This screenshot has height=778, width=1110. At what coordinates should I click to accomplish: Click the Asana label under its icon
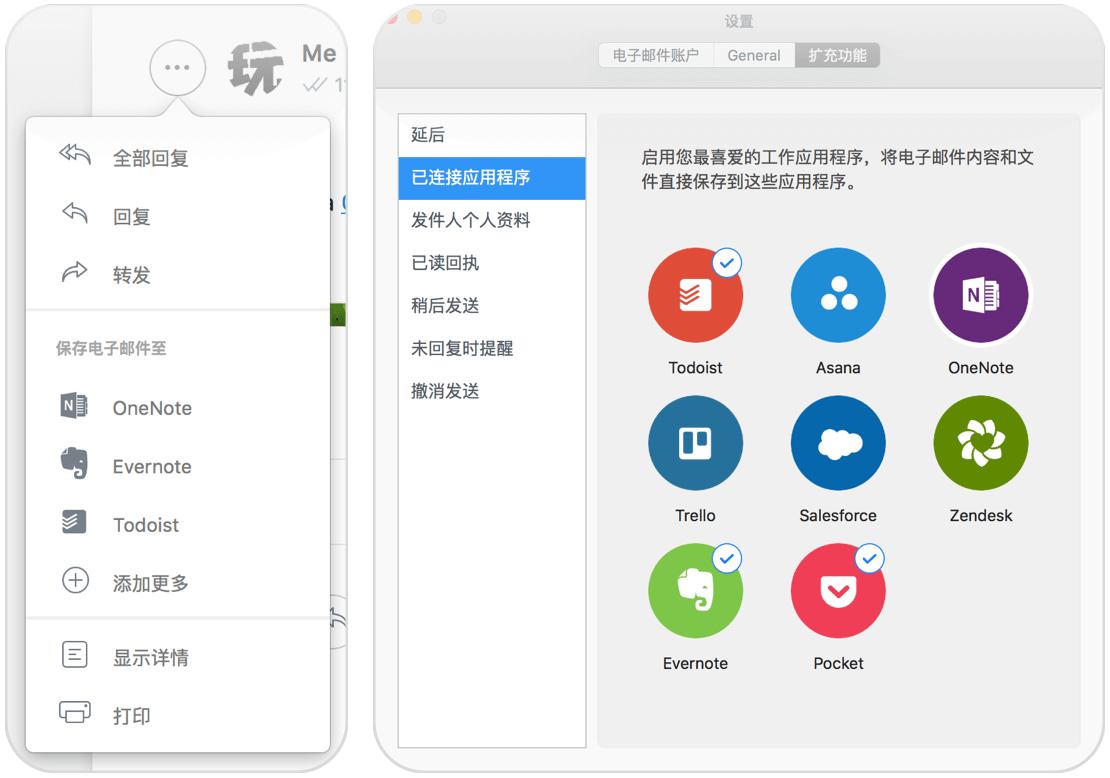838,368
